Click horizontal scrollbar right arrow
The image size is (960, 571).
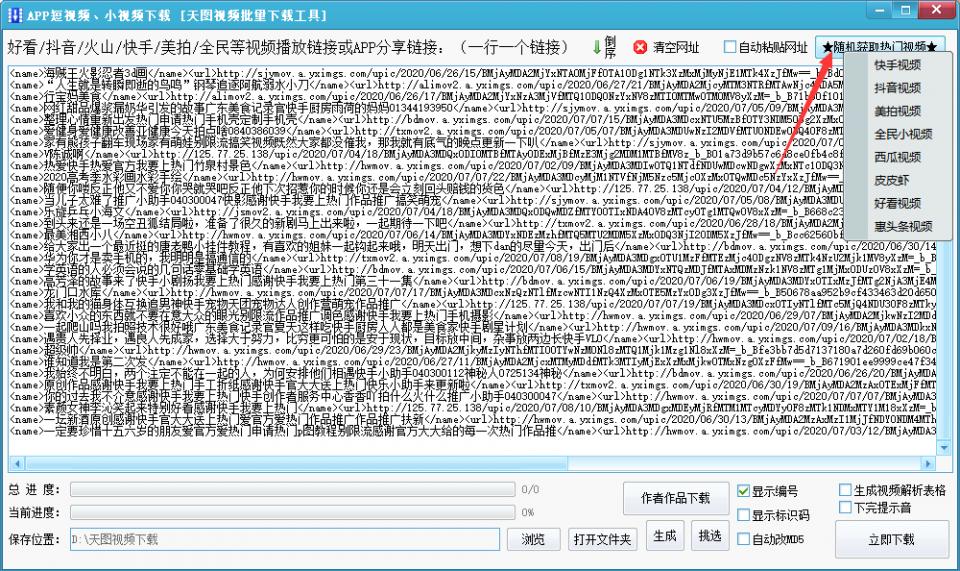(x=928, y=463)
